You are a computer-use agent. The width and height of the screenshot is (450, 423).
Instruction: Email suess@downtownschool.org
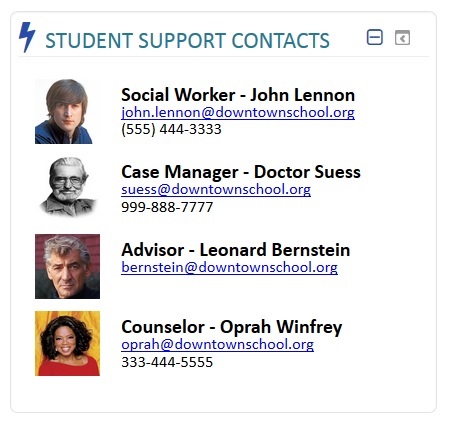pyautogui.click(x=216, y=190)
